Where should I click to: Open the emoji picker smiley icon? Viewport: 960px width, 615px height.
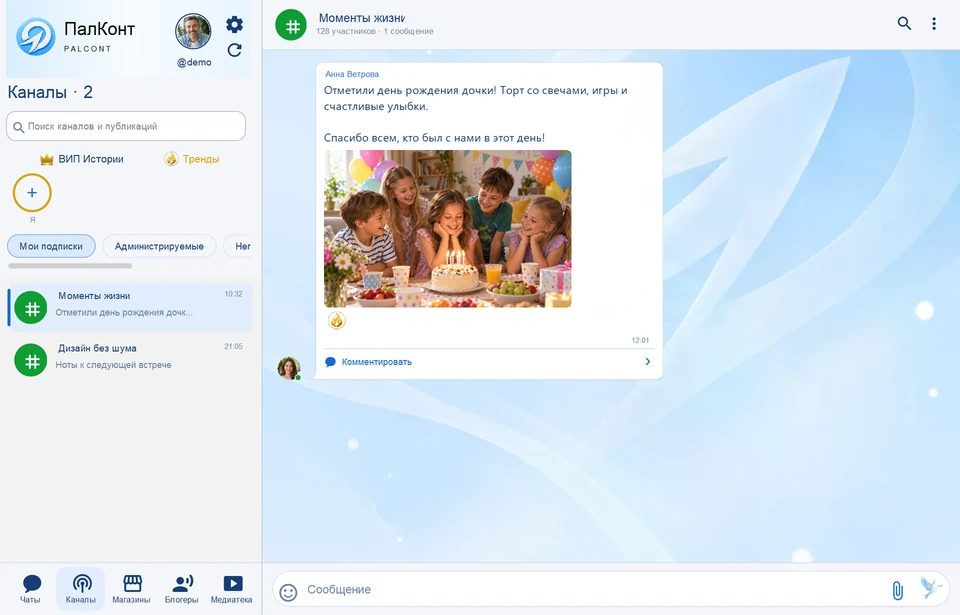coord(288,592)
